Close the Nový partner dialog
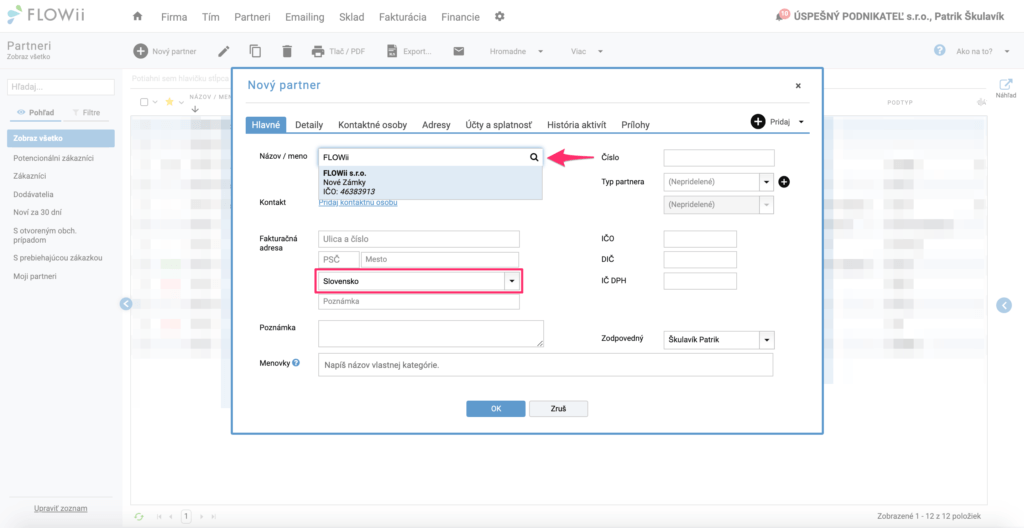 coord(798,86)
